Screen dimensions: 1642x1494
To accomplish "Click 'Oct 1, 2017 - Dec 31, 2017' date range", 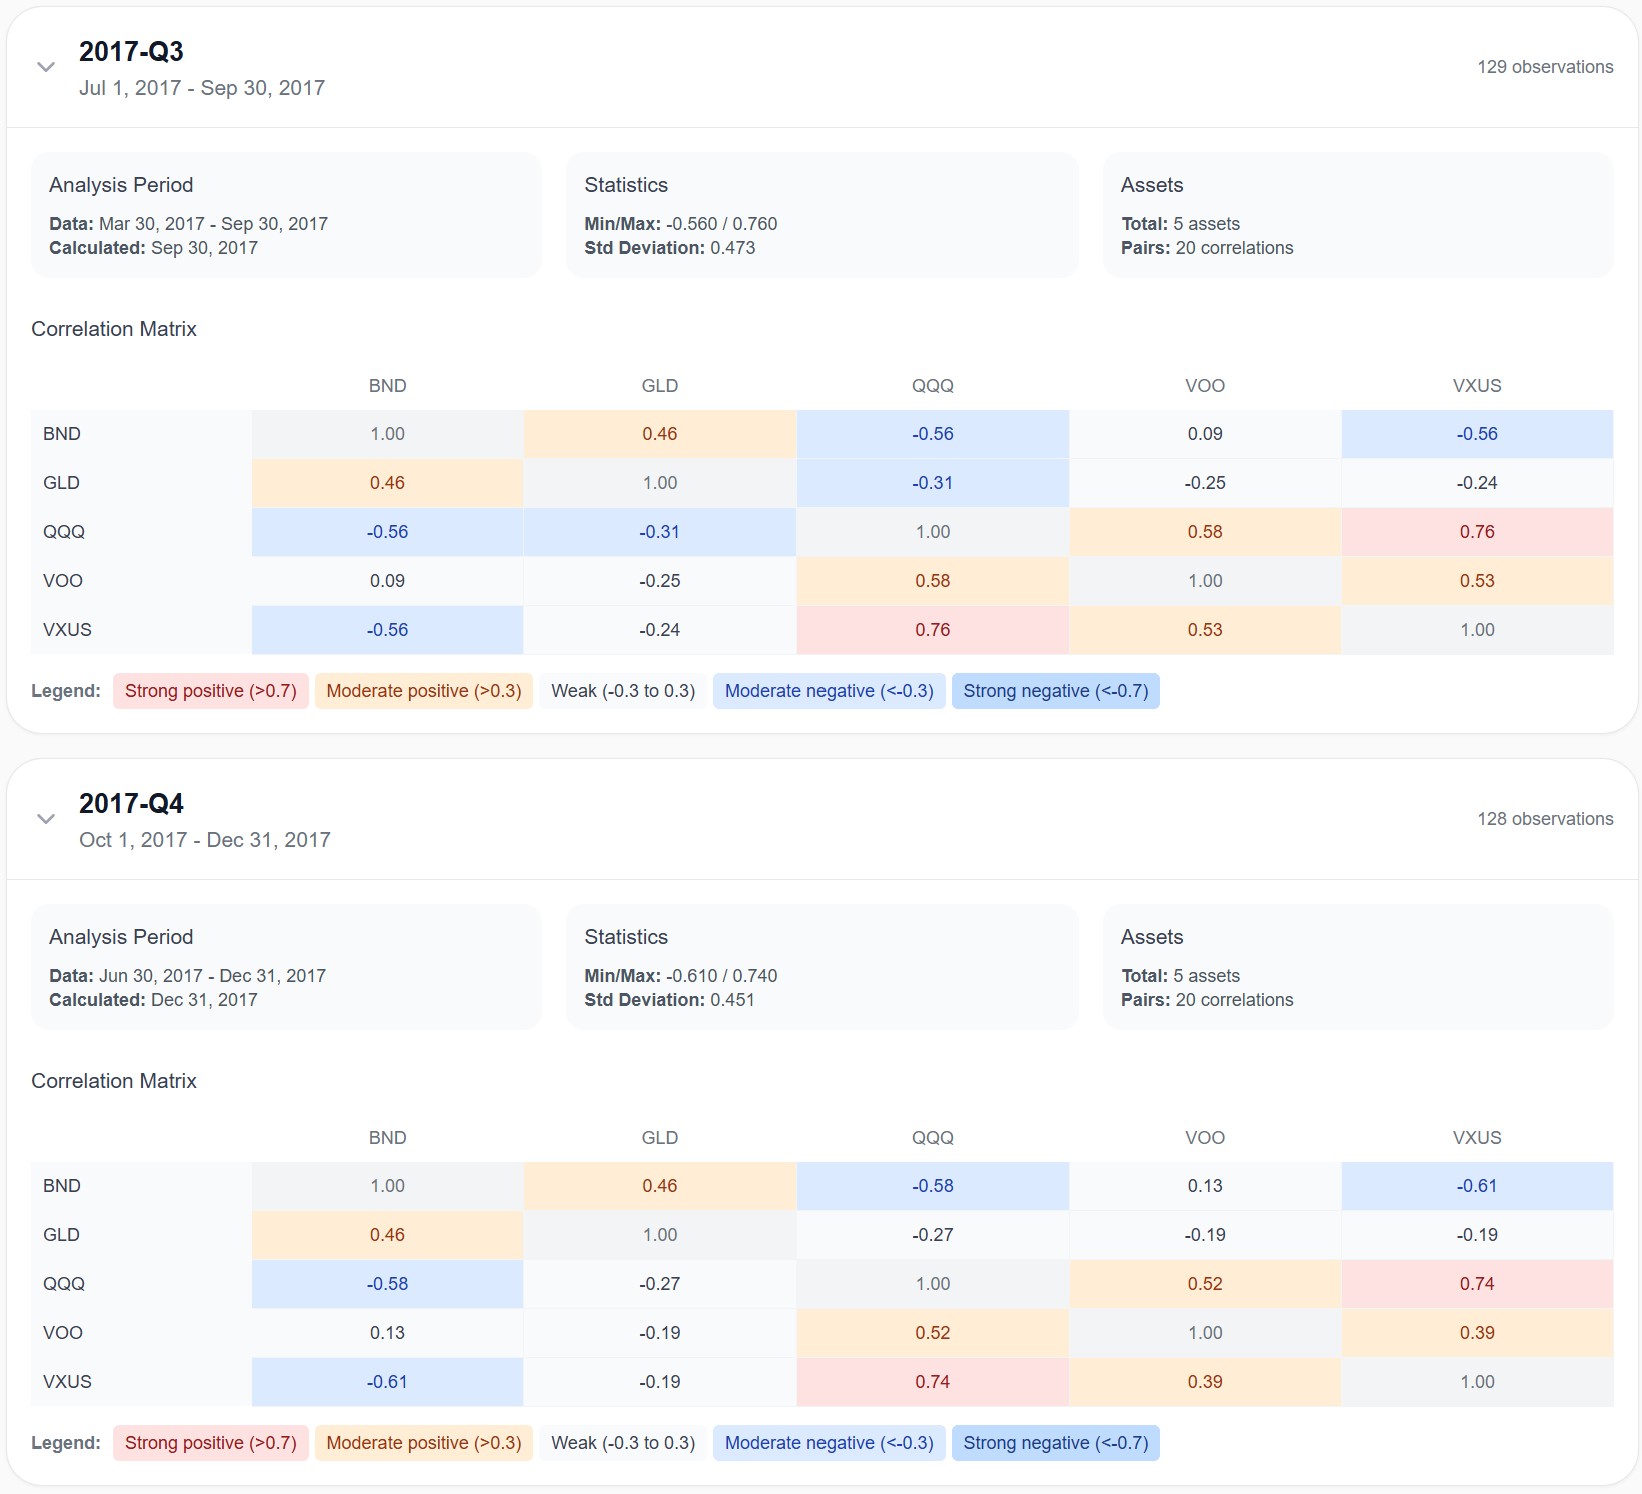I will 205,840.
